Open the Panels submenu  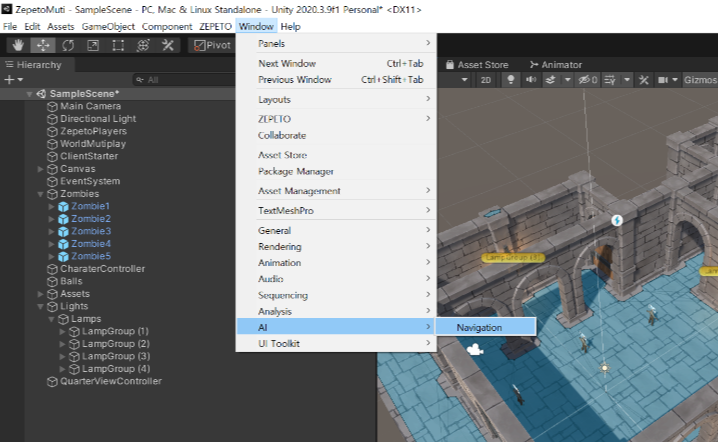pyautogui.click(x=336, y=44)
